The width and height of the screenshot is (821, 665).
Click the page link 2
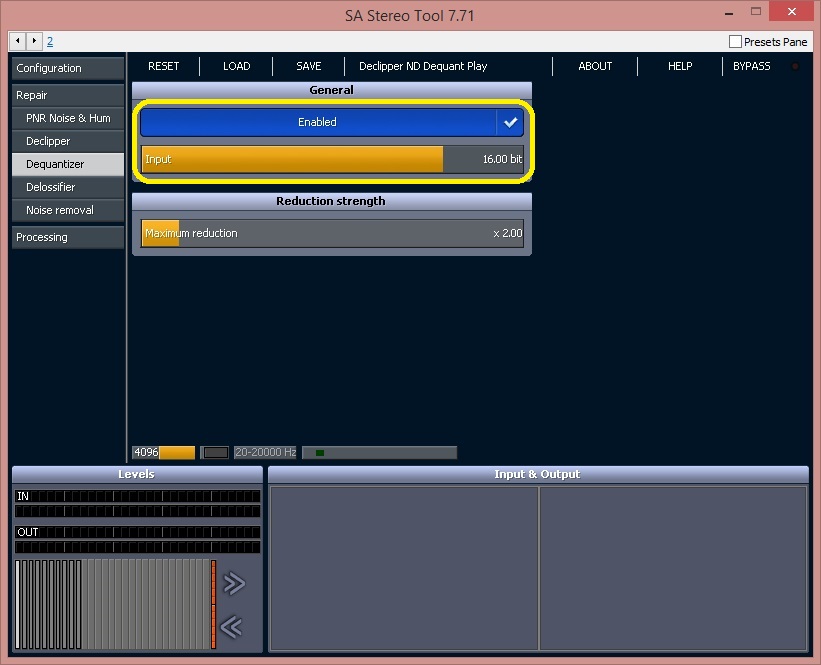[x=50, y=41]
